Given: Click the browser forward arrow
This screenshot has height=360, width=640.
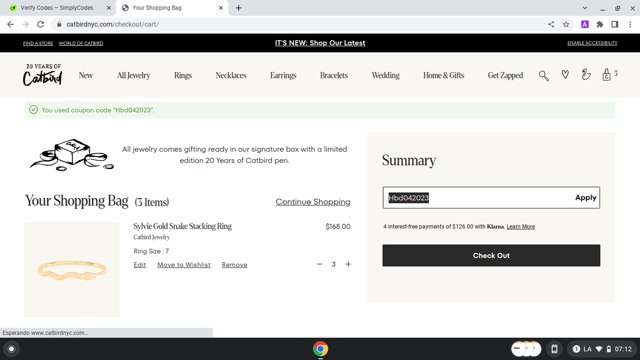Looking at the screenshot, I should click(25, 24).
